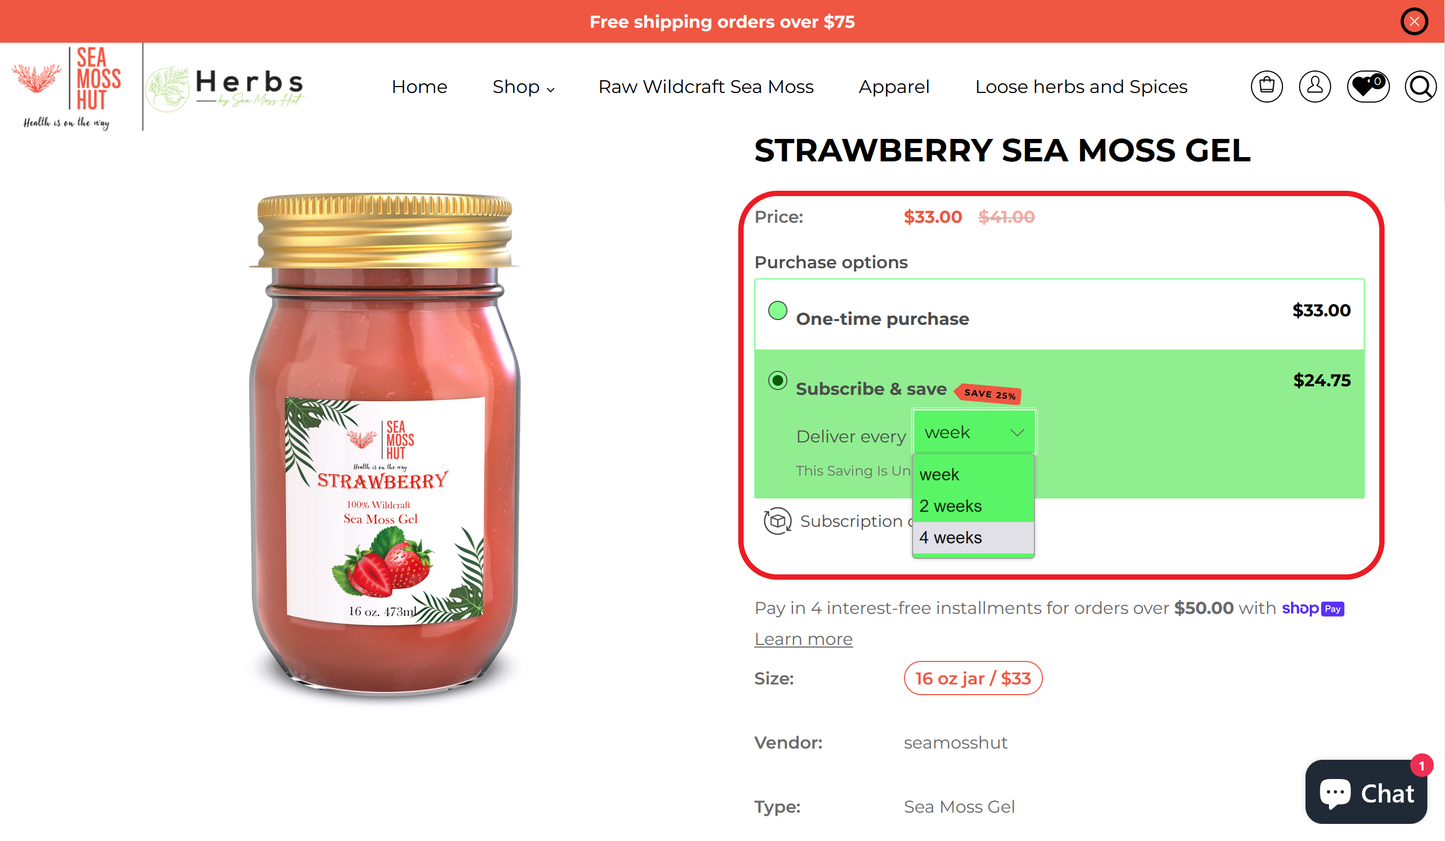Go to Raw Wildcraft Sea Moss page
Viewport: 1445px width, 841px height.
pyautogui.click(x=706, y=87)
